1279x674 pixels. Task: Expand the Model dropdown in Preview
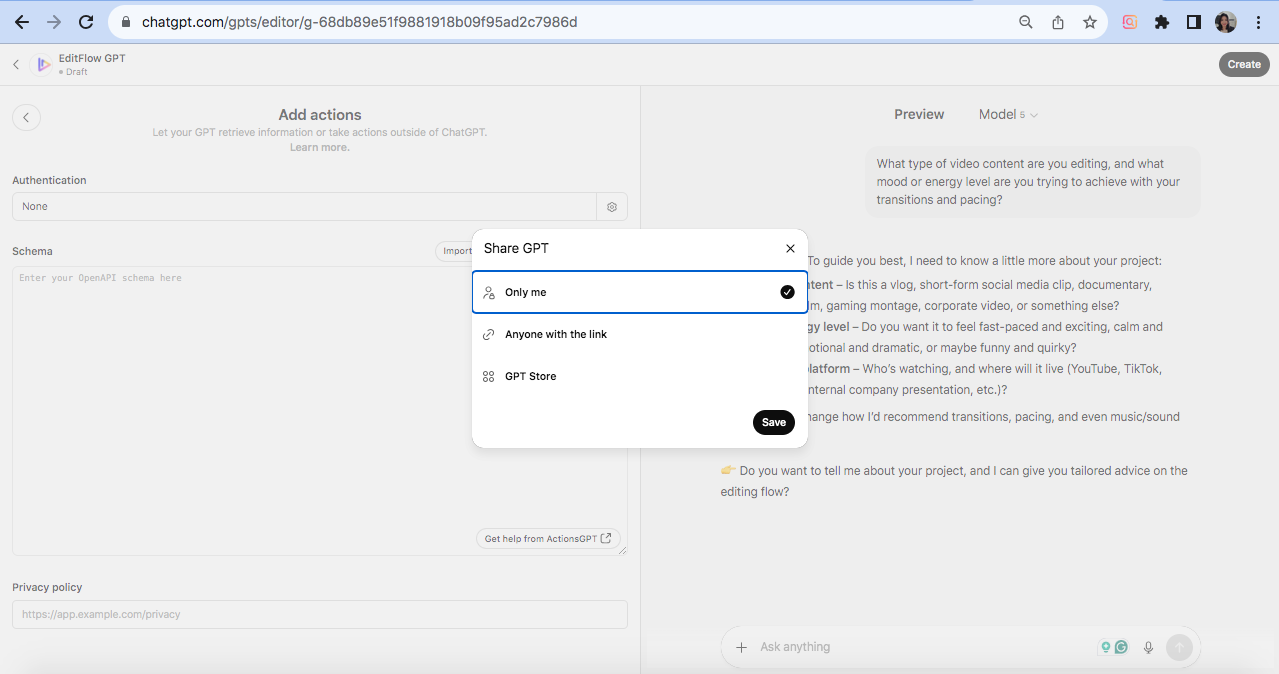click(x=1008, y=115)
